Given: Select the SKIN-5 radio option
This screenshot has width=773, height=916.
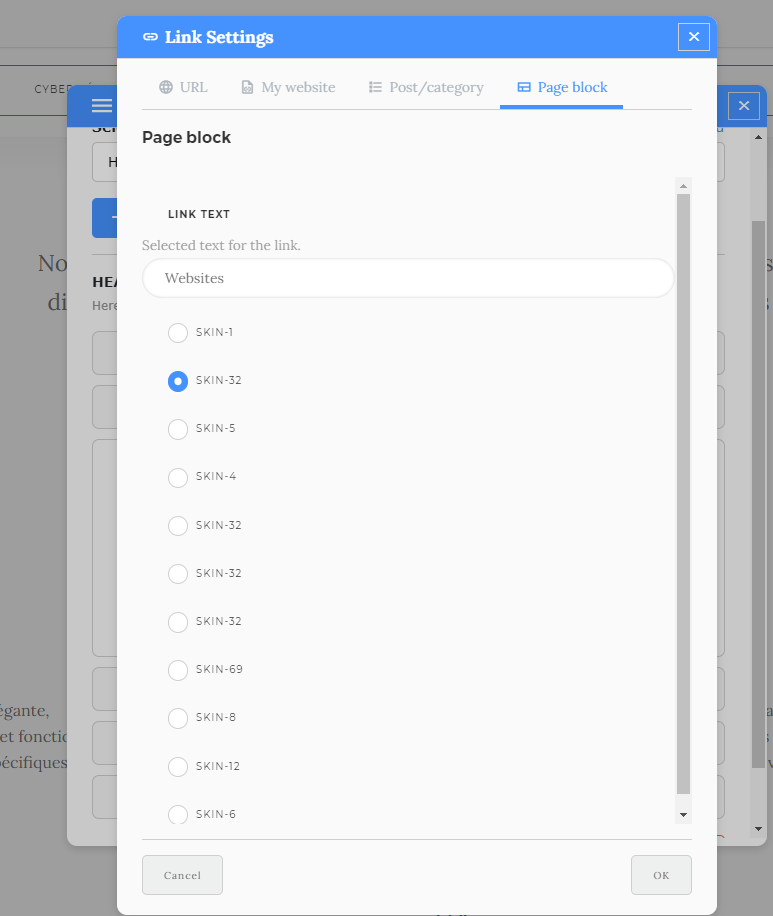Looking at the screenshot, I should (178, 429).
